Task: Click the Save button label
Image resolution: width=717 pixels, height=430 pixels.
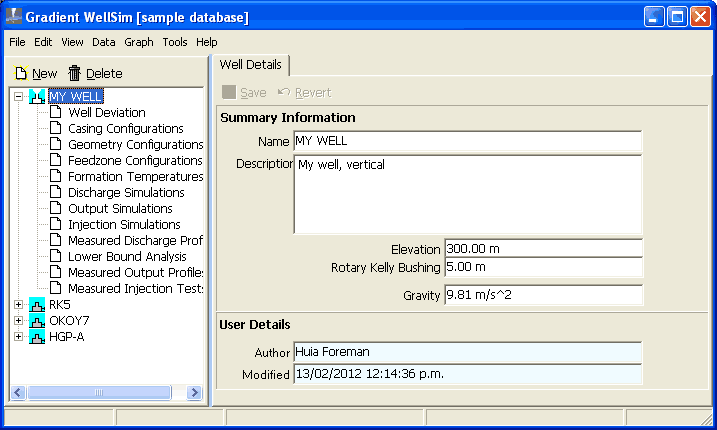Action: (x=253, y=93)
